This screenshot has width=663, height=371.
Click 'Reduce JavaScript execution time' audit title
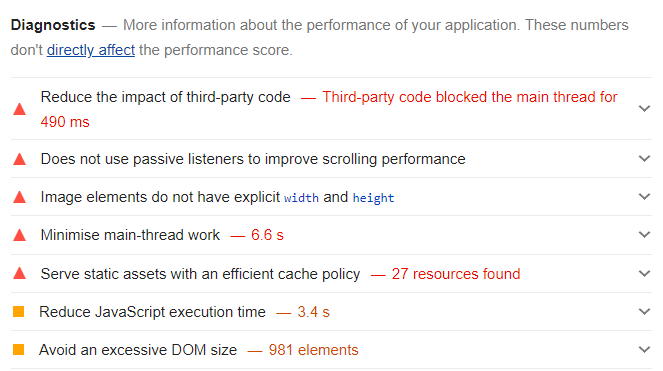coord(152,312)
